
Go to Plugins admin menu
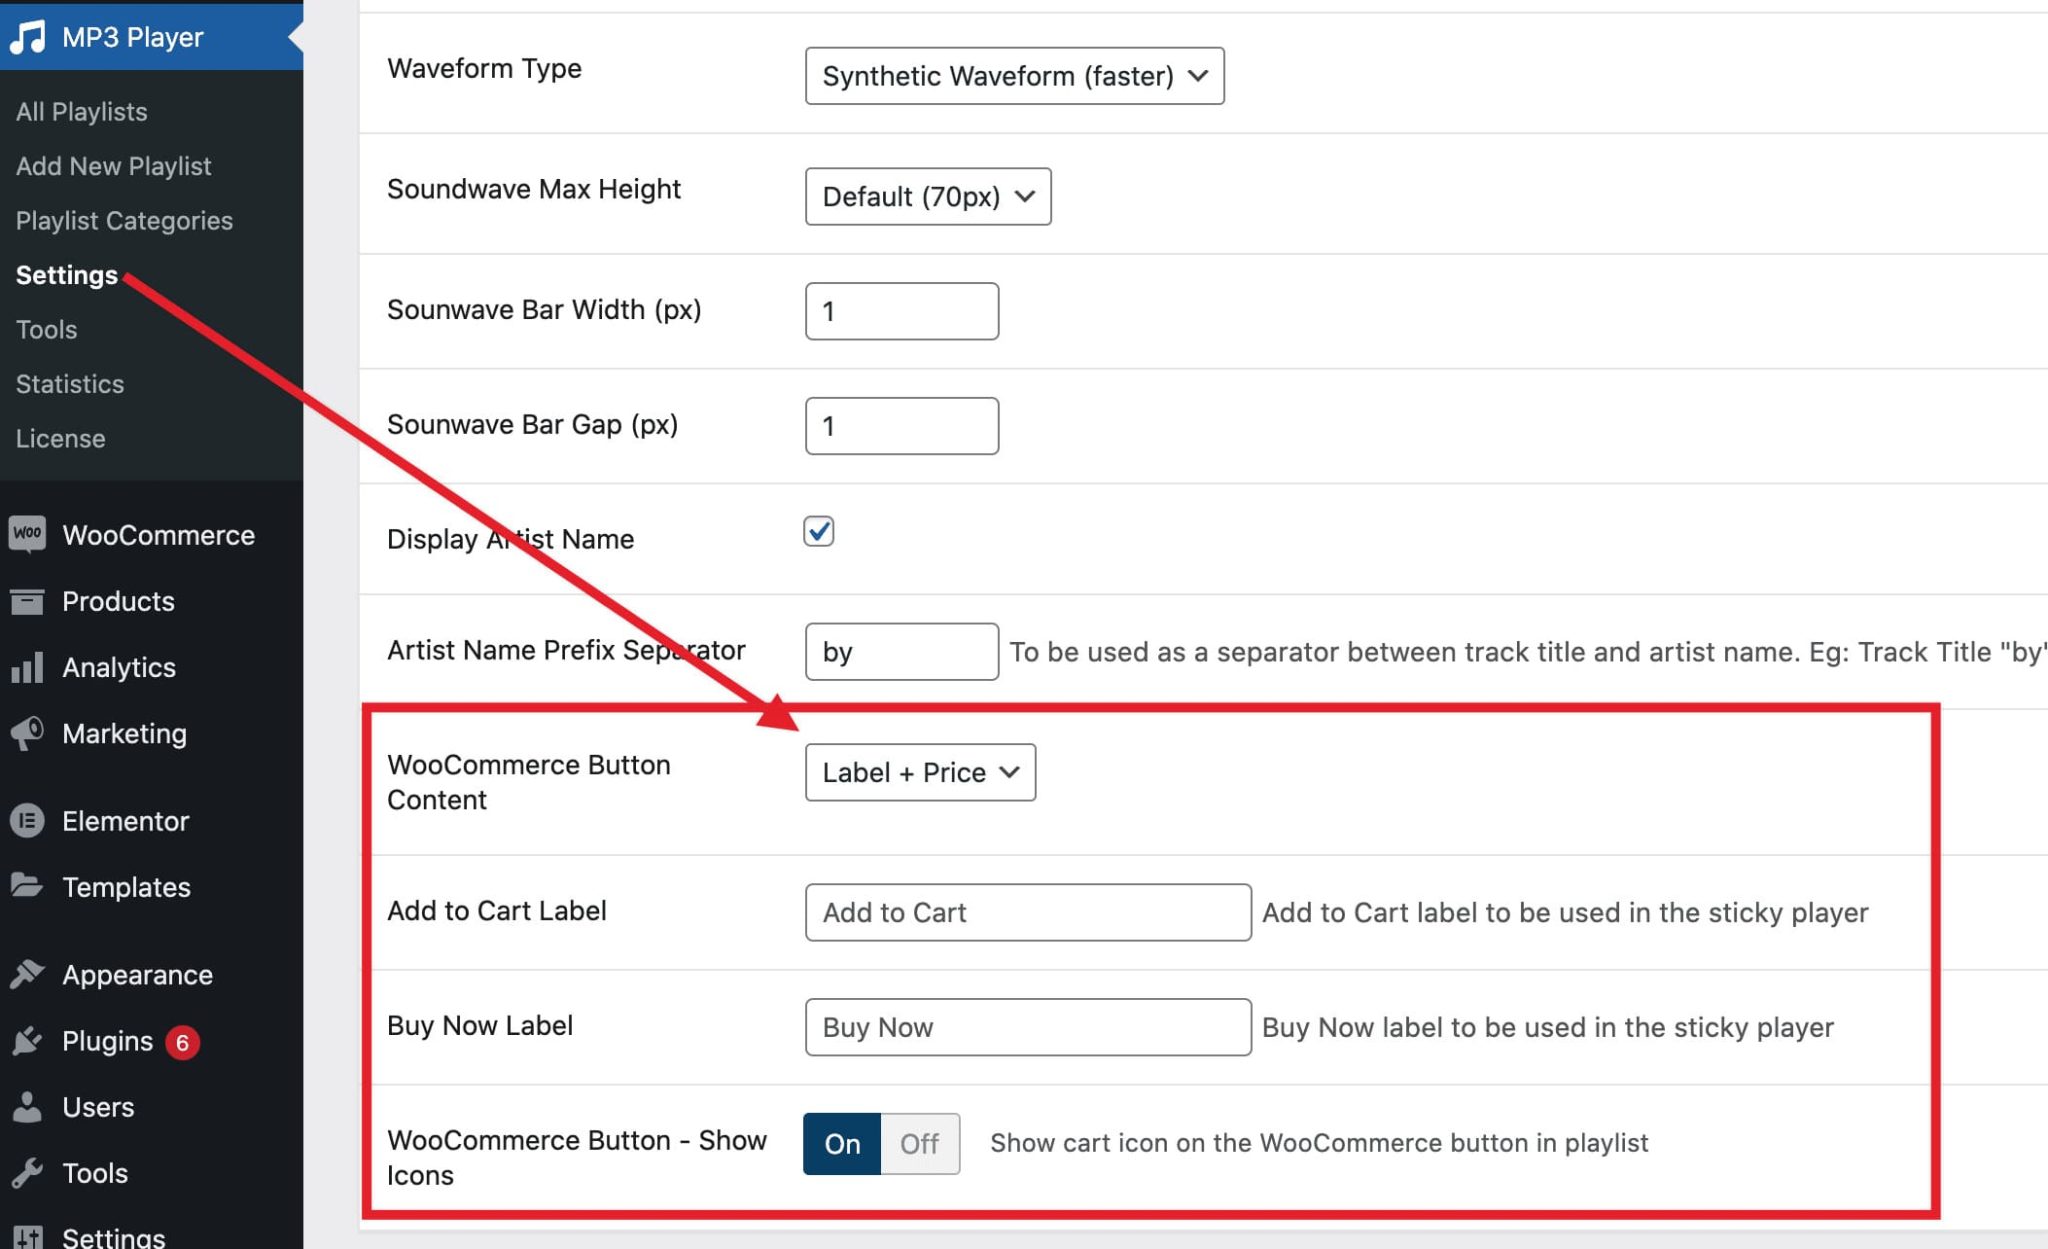click(151, 1041)
